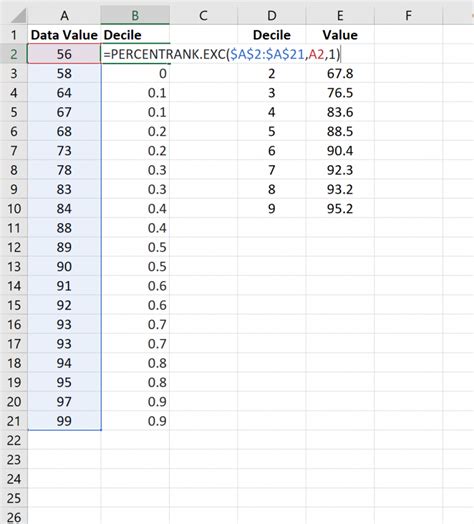Select row 2 header

(14, 54)
